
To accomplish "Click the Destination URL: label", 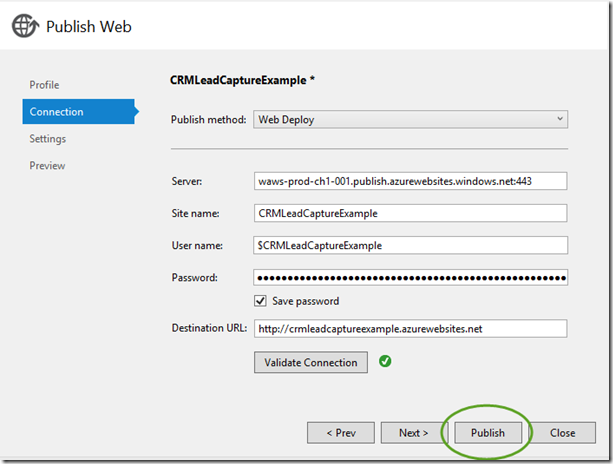I will tap(209, 328).
